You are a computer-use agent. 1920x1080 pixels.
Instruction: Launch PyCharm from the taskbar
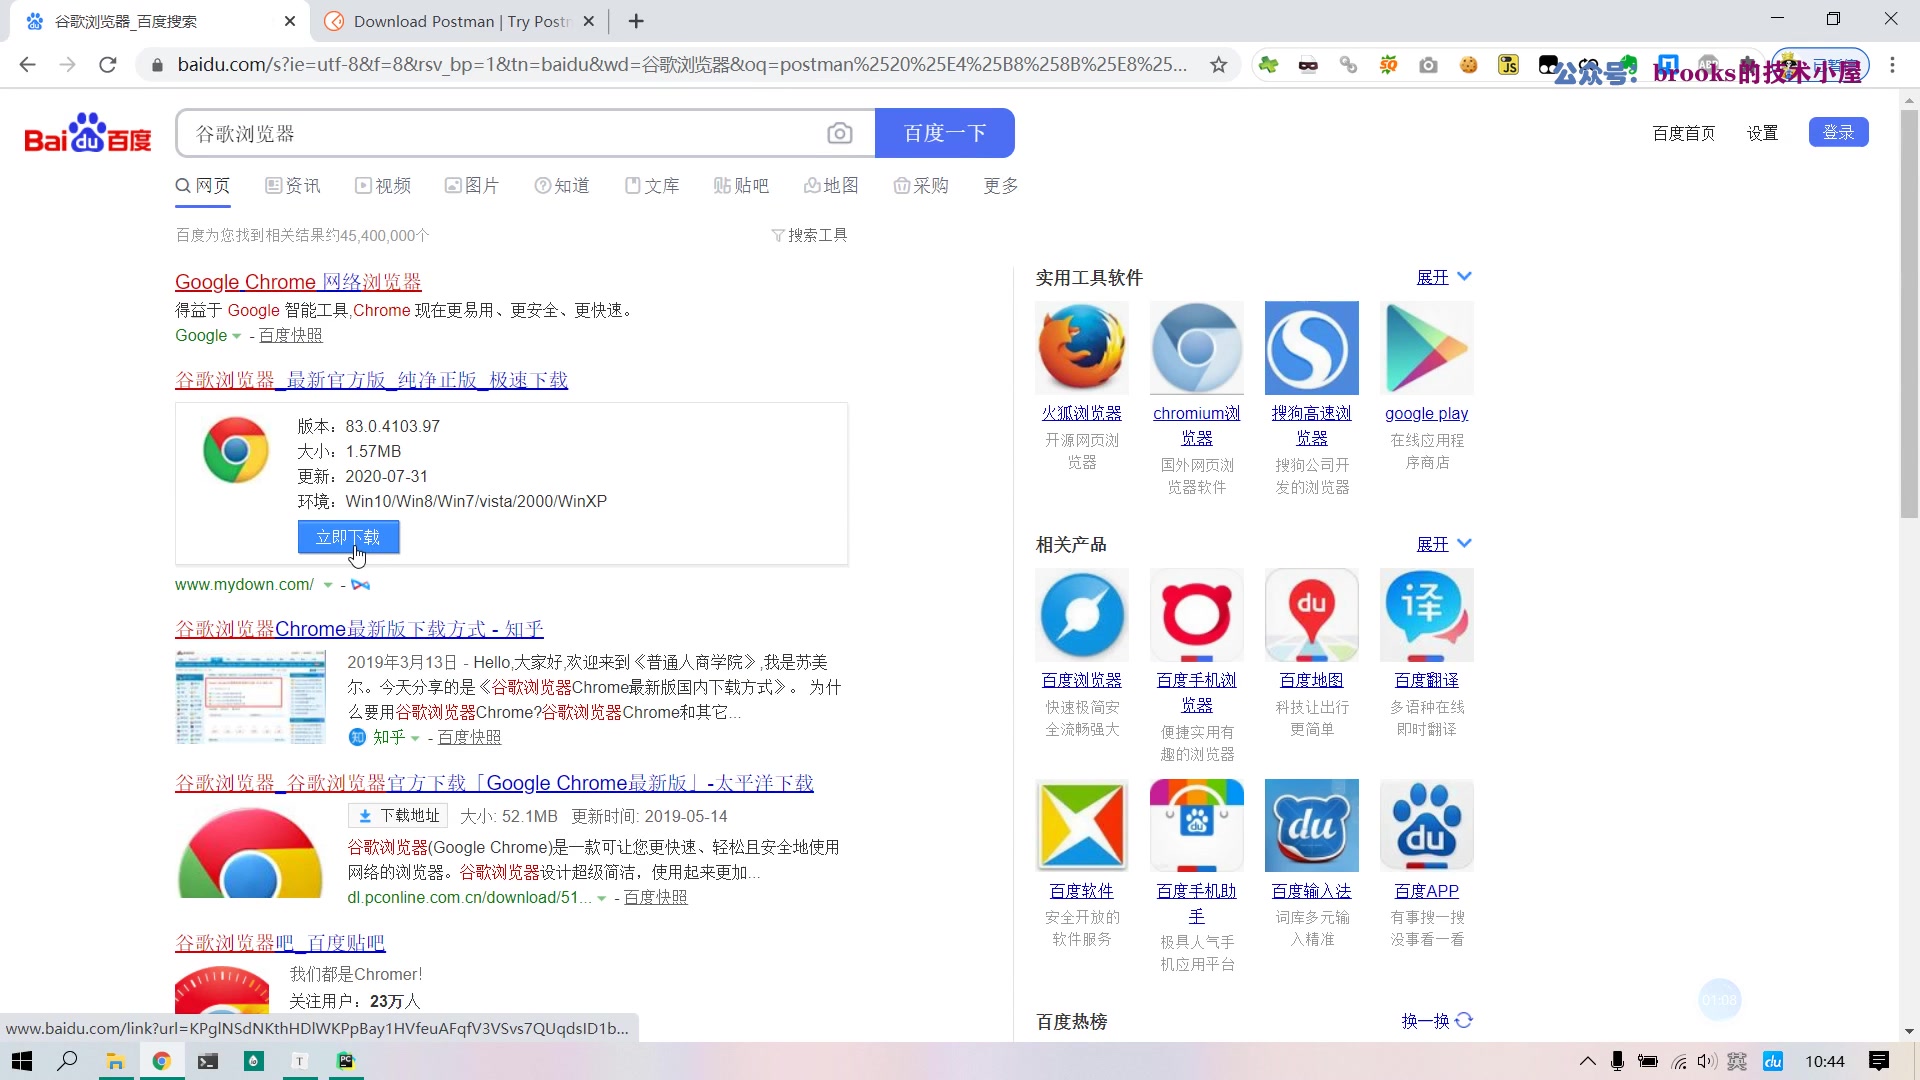(x=345, y=1061)
